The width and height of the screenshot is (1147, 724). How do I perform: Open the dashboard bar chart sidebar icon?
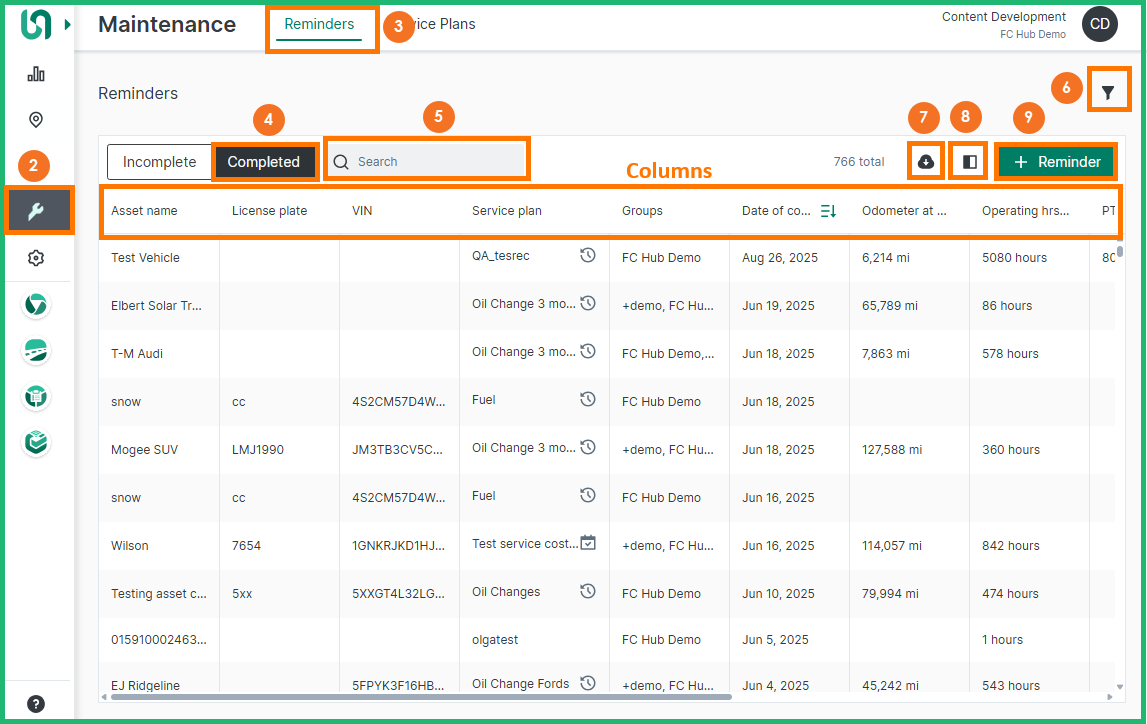coord(36,74)
